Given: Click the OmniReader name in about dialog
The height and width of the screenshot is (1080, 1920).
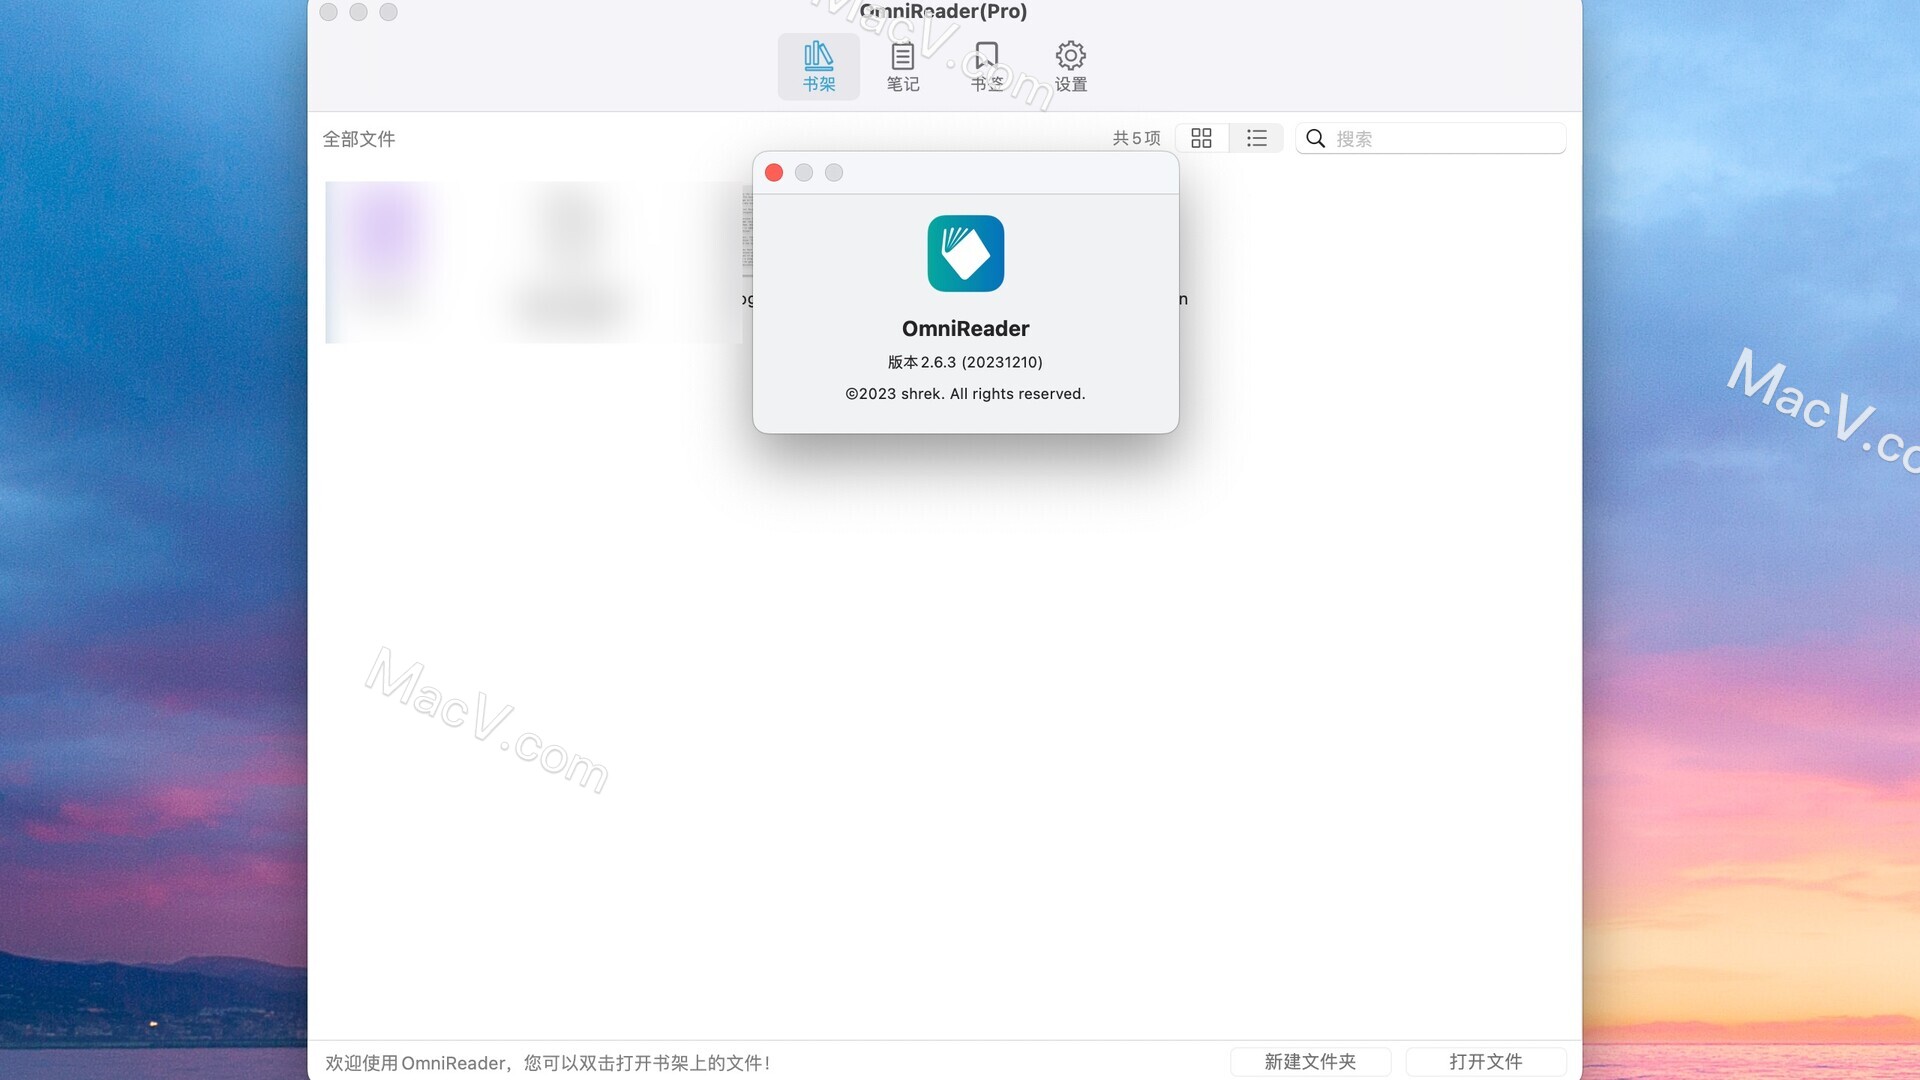Looking at the screenshot, I should (x=965, y=328).
